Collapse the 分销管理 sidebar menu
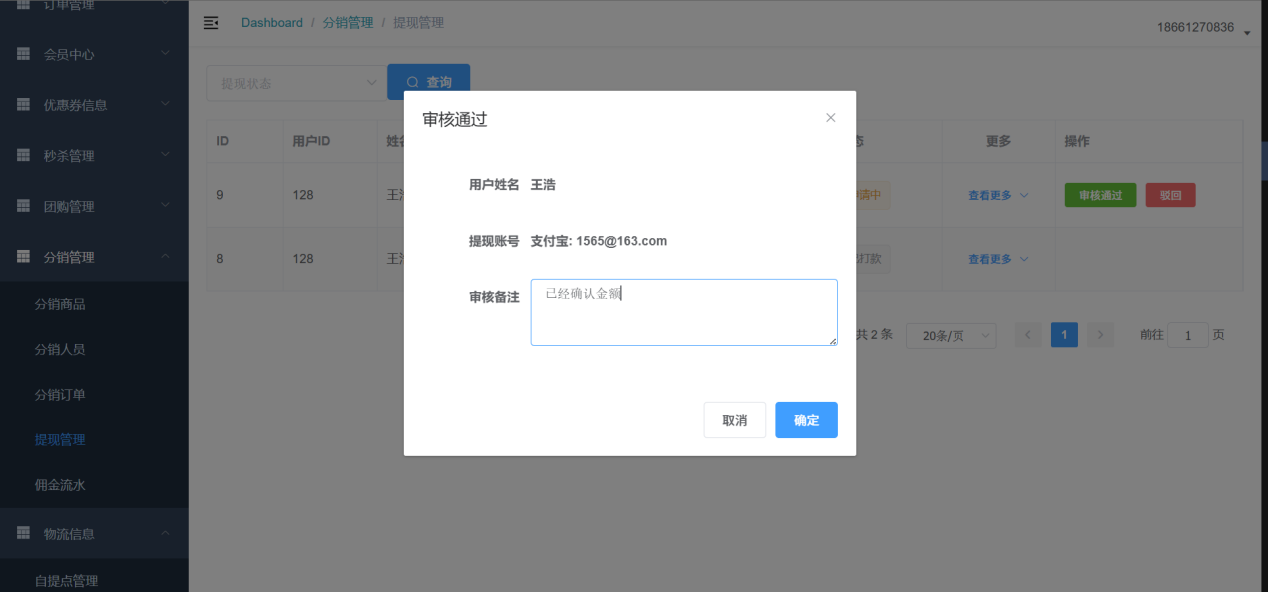This screenshot has width=1268, height=592. tap(165, 257)
